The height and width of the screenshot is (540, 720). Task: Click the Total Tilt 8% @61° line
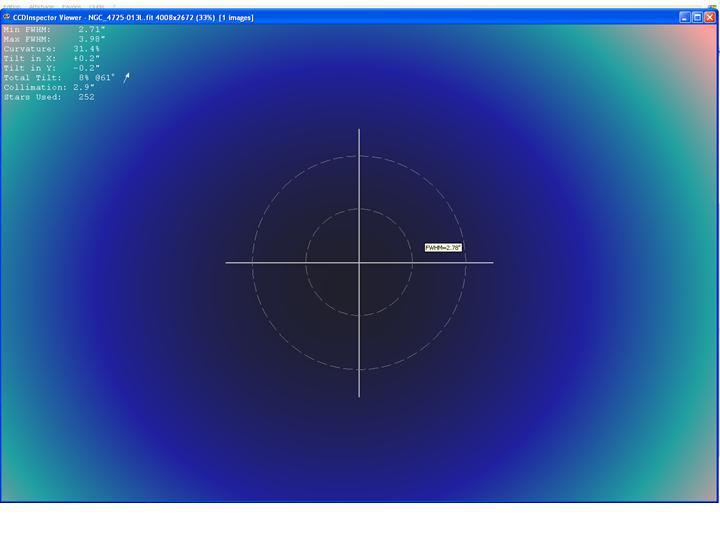tap(59, 78)
